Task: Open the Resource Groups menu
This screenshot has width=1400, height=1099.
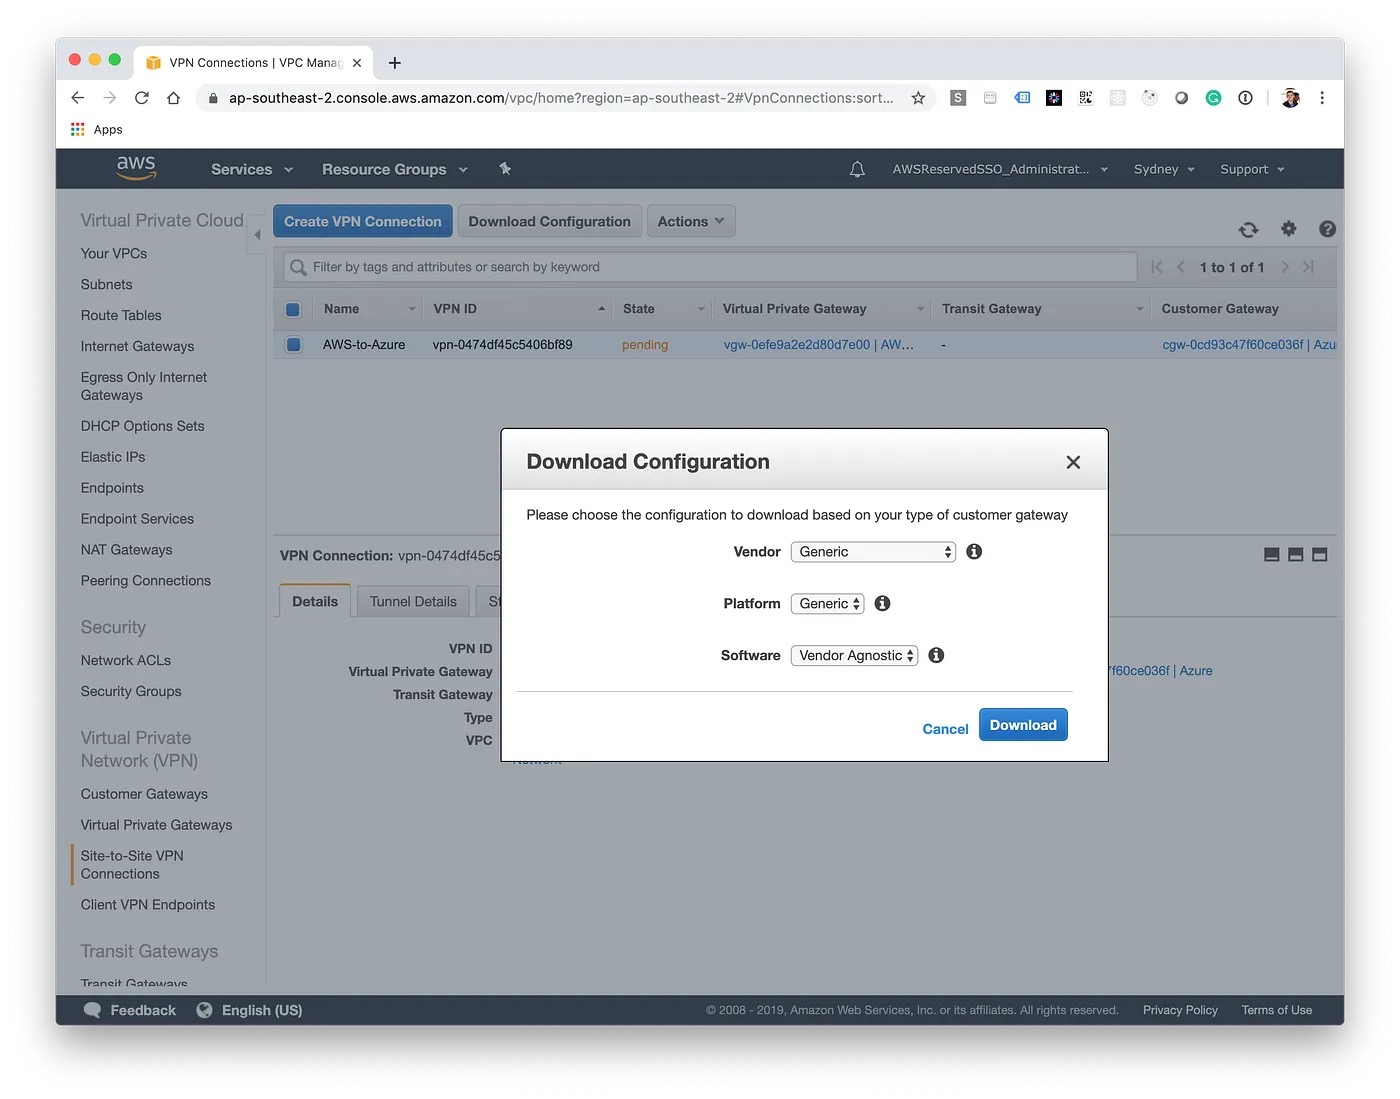Action: tap(395, 169)
